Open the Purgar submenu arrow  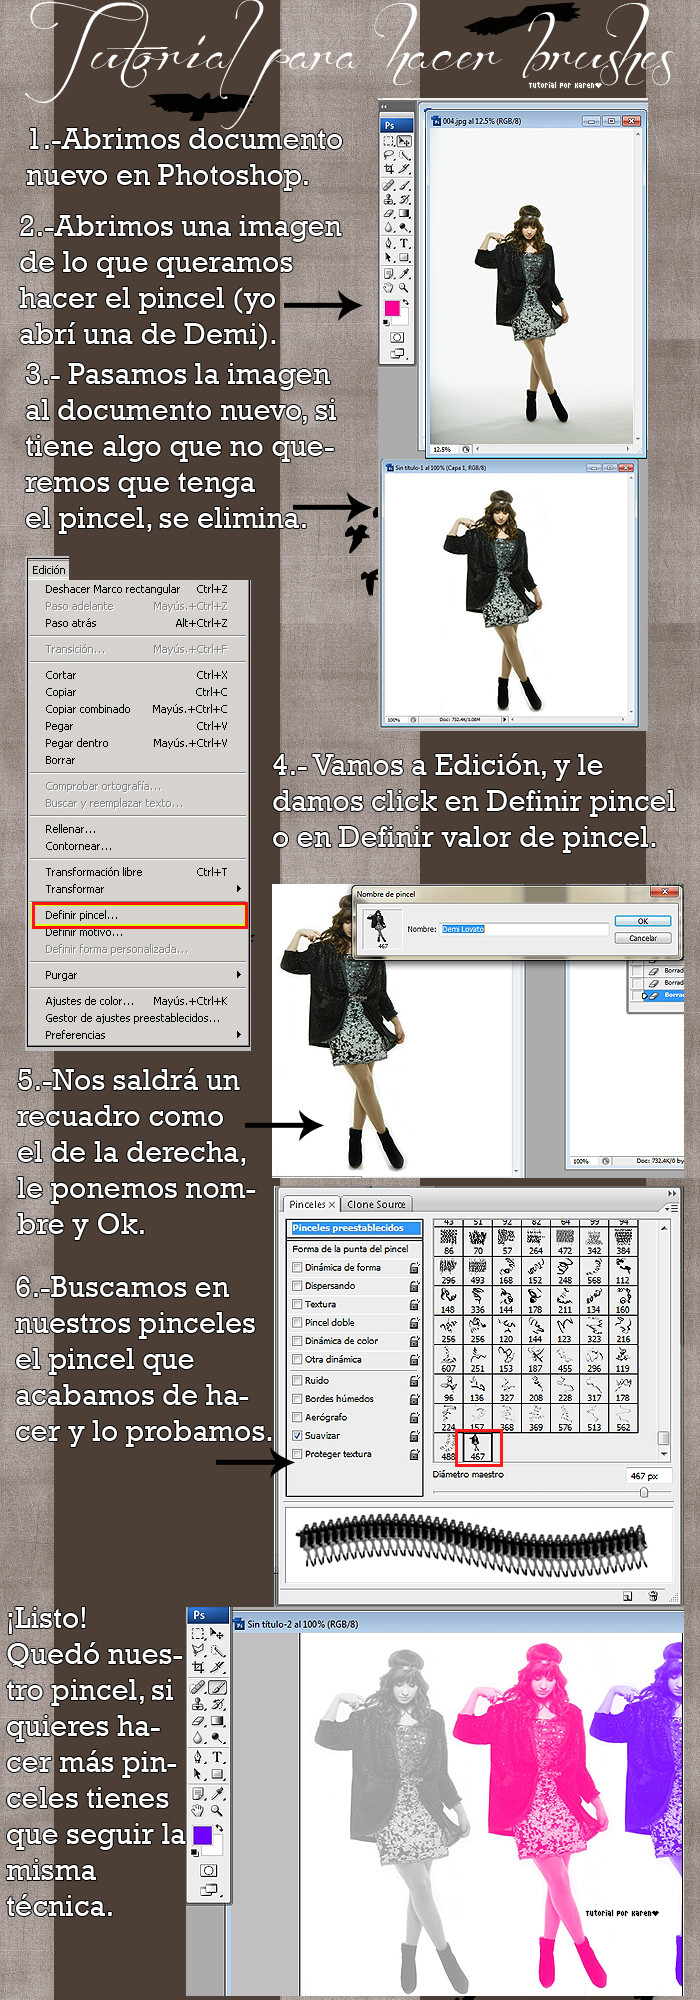pyautogui.click(x=238, y=975)
